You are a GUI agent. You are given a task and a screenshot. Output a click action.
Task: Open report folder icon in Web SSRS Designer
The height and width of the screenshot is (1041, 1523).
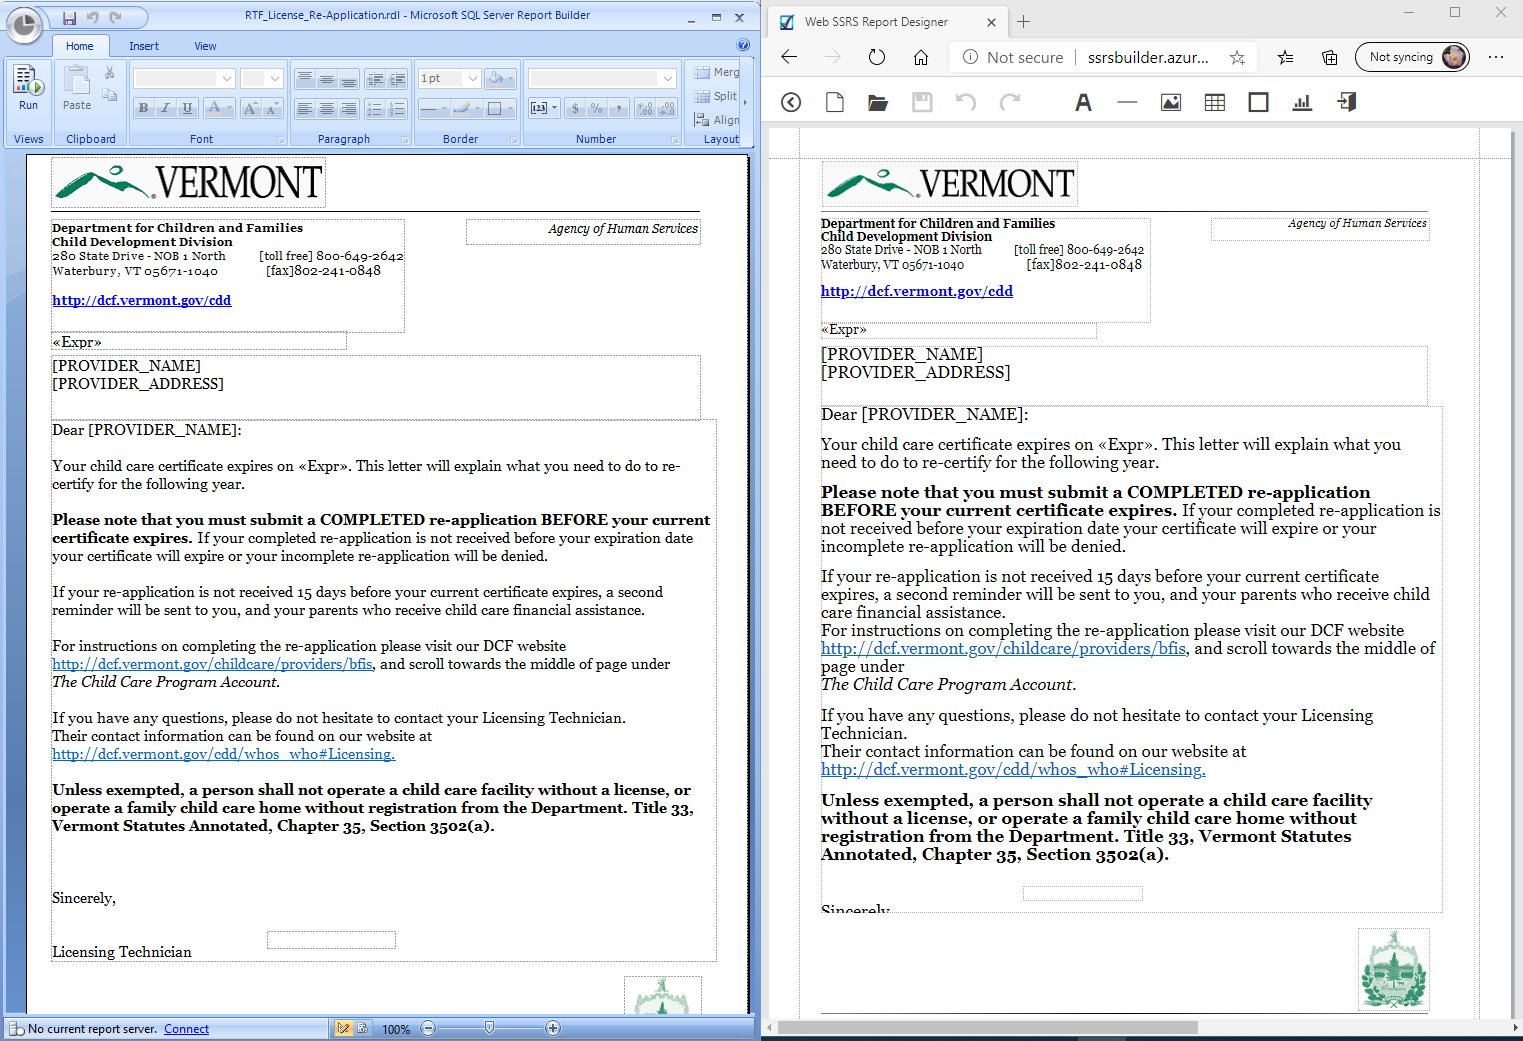pos(878,102)
